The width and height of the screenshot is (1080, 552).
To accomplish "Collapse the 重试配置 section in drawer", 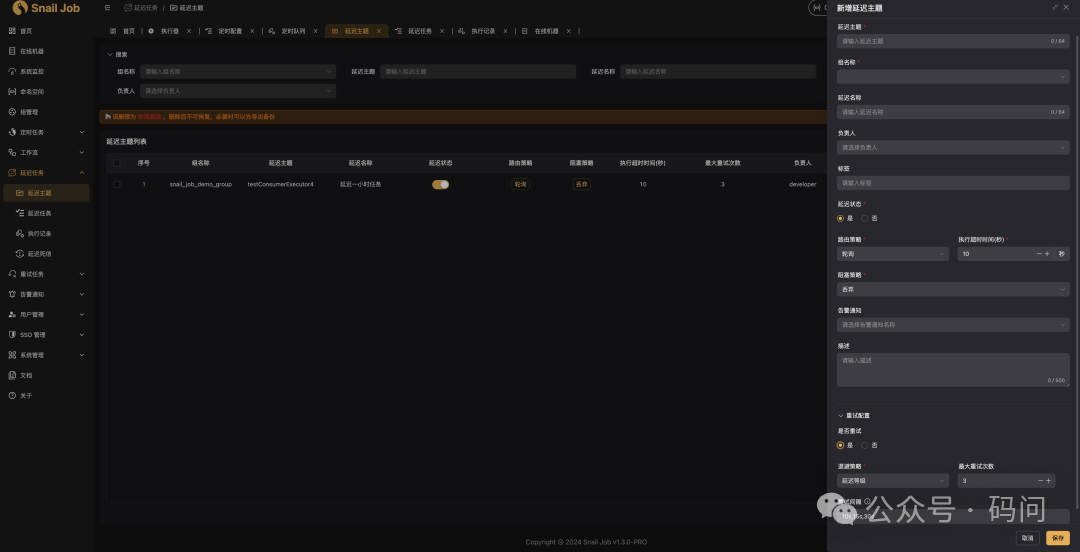I will (x=853, y=416).
